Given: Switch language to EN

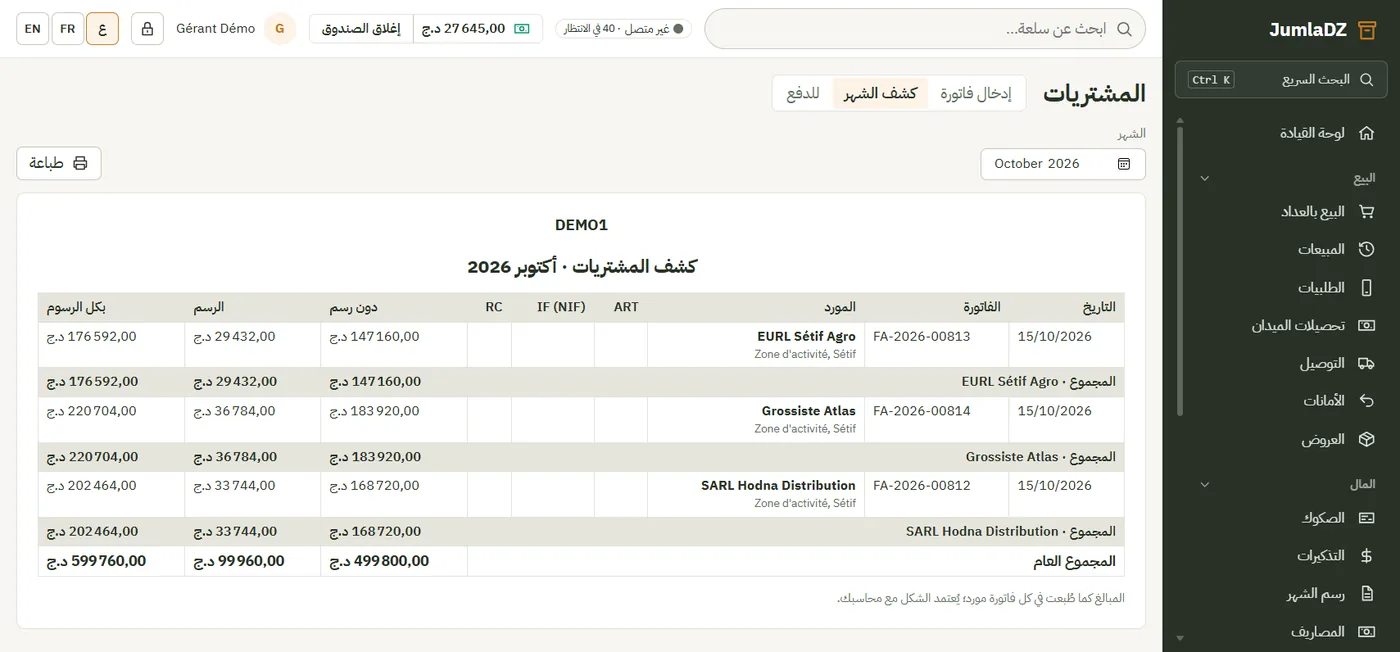Looking at the screenshot, I should [33, 29].
